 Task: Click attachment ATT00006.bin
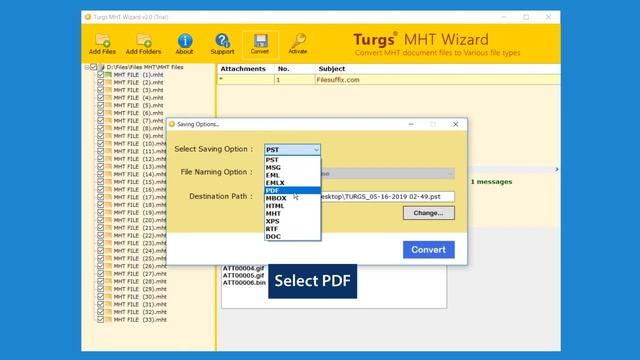point(244,282)
